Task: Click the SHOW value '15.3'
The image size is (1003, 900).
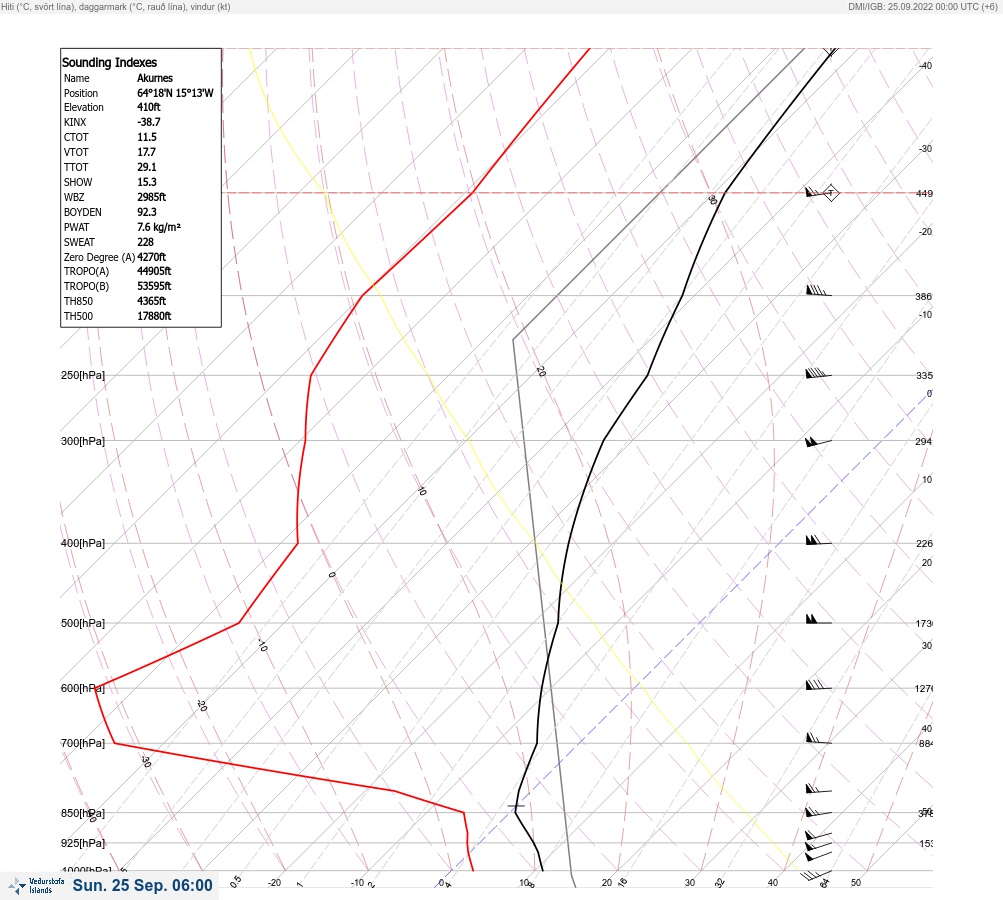Action: click(x=146, y=182)
